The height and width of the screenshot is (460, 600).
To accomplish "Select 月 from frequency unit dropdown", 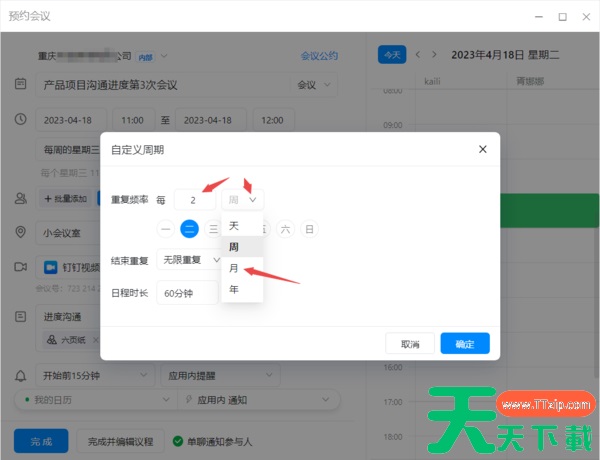I will [x=242, y=268].
